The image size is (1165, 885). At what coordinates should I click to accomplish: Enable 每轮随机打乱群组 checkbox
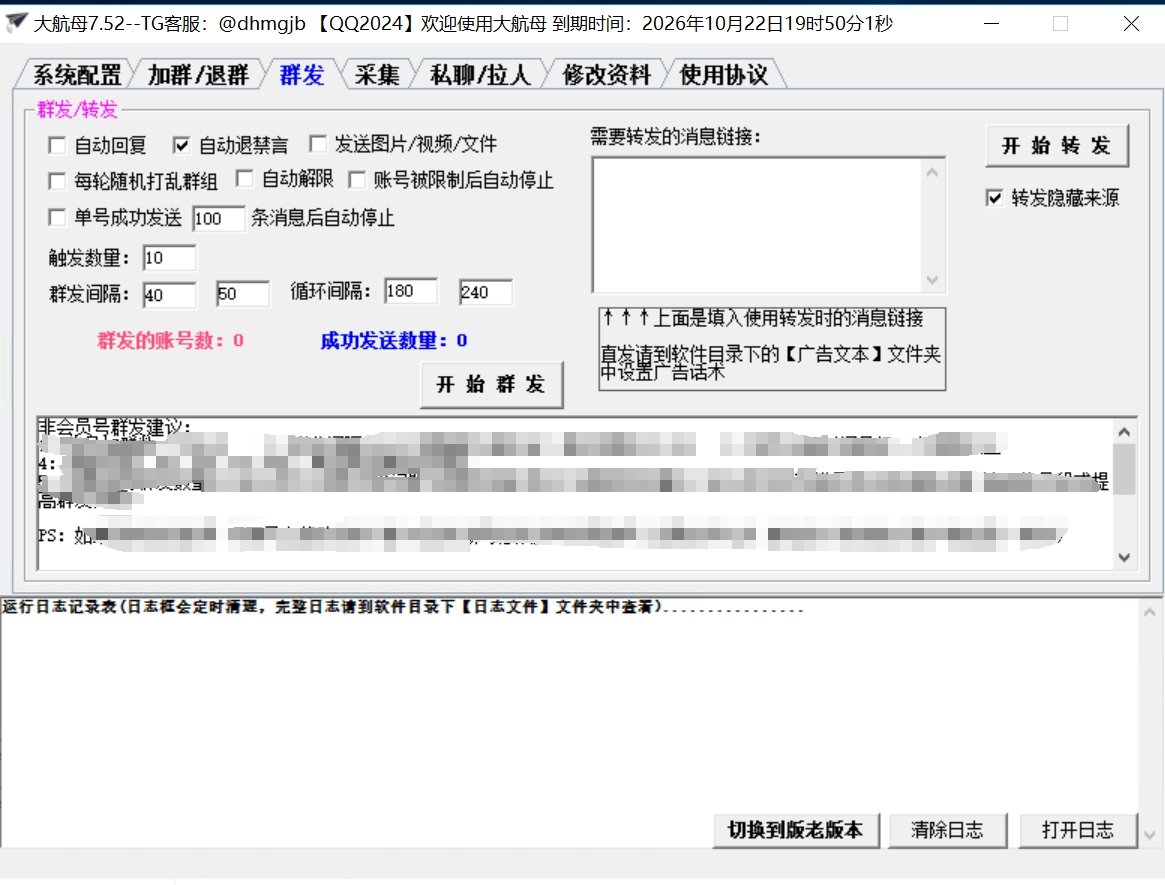tap(57, 181)
